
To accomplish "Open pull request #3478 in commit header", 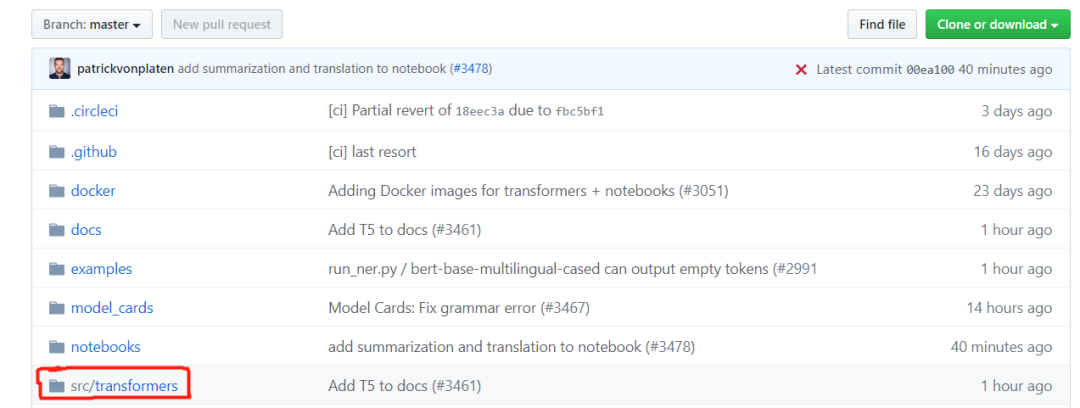I will coord(470,69).
